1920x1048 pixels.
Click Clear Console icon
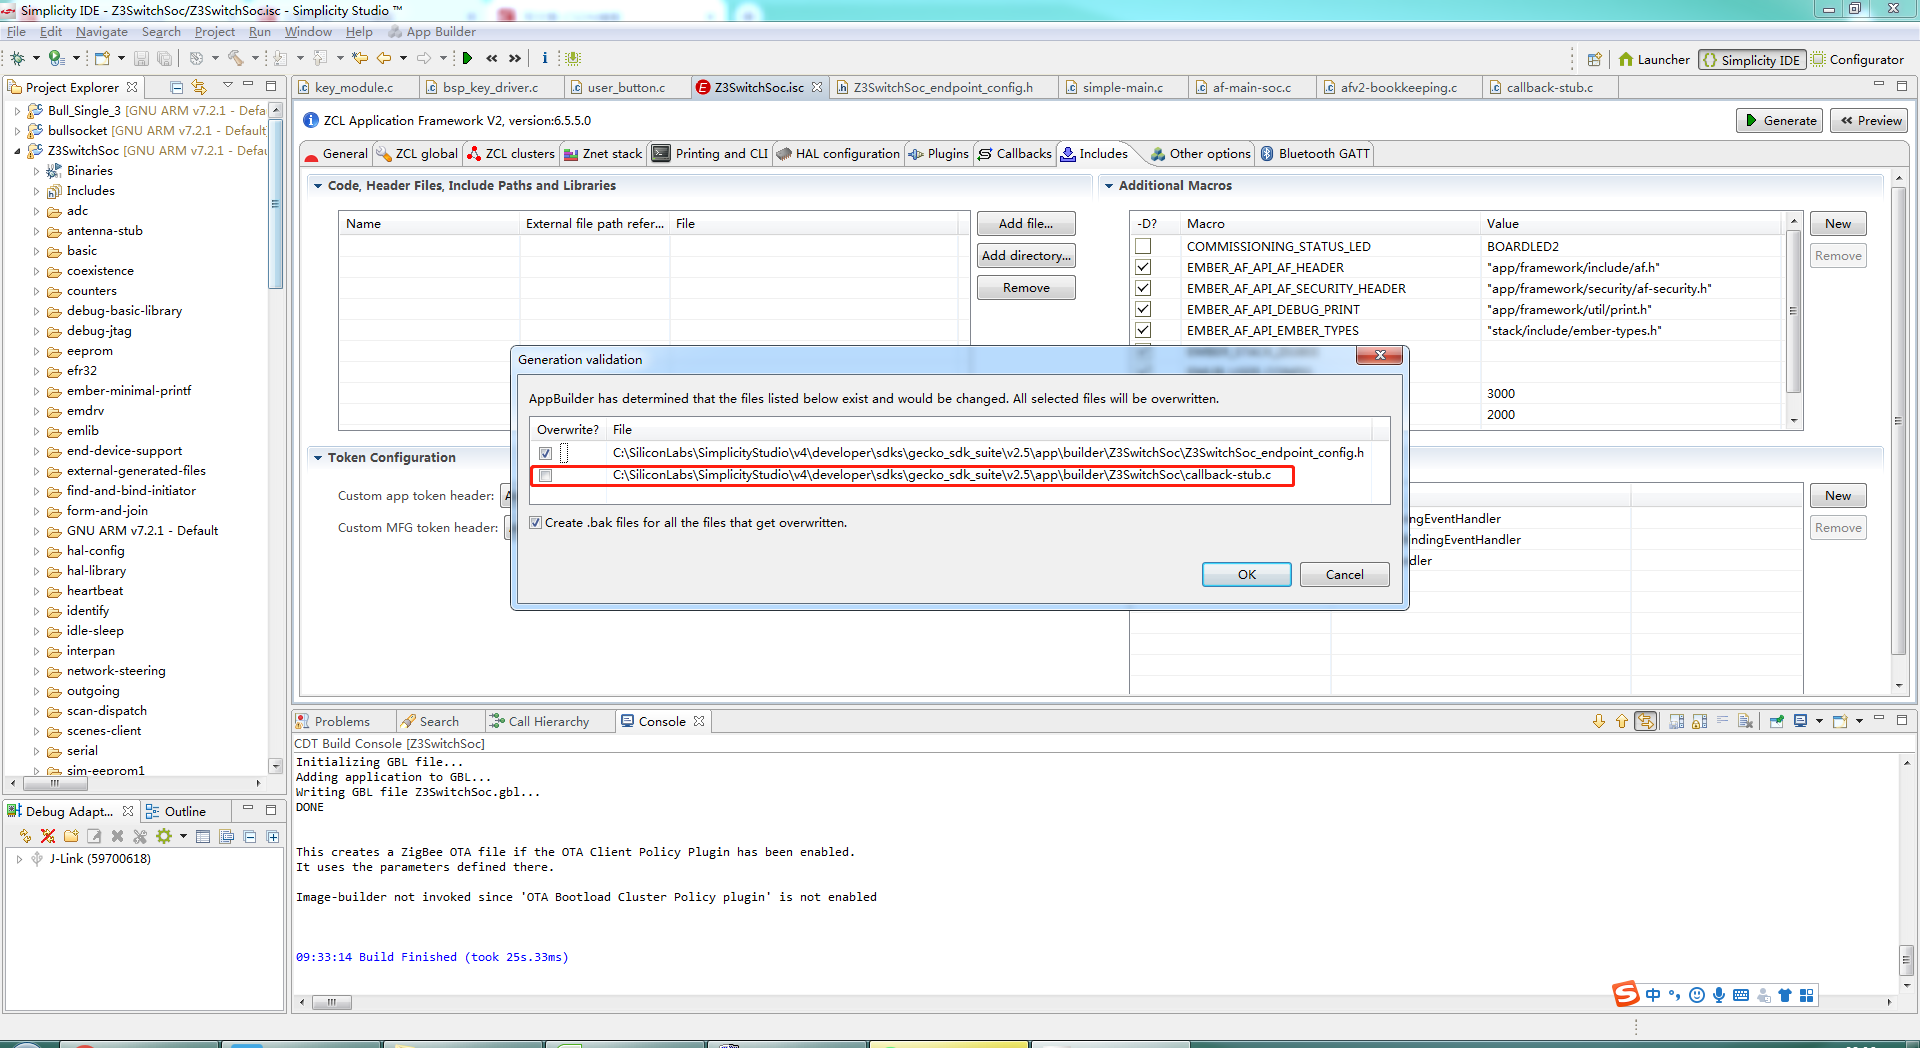(x=1745, y=721)
